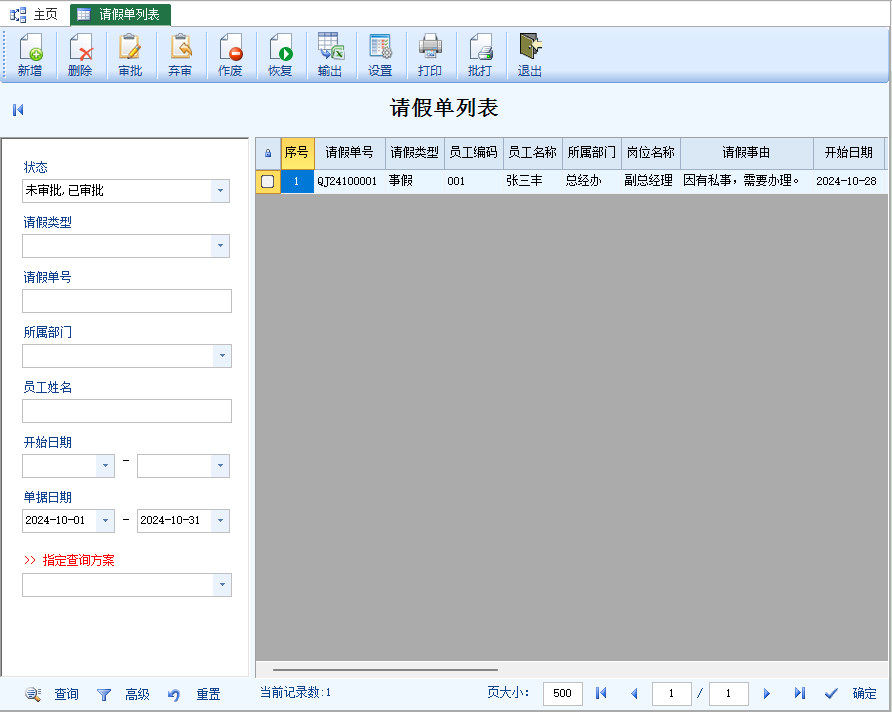Switch to the 主页 home tab
The image size is (892, 712).
[x=35, y=14]
